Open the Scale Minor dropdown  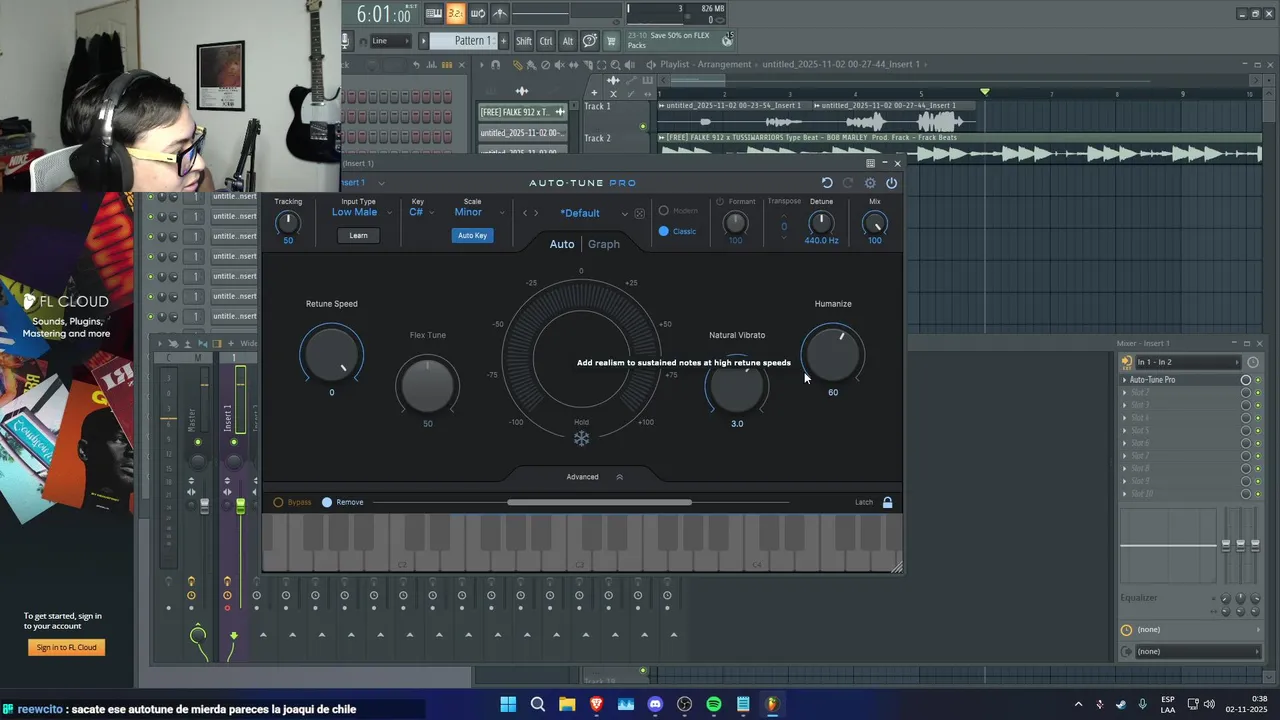pos(480,212)
